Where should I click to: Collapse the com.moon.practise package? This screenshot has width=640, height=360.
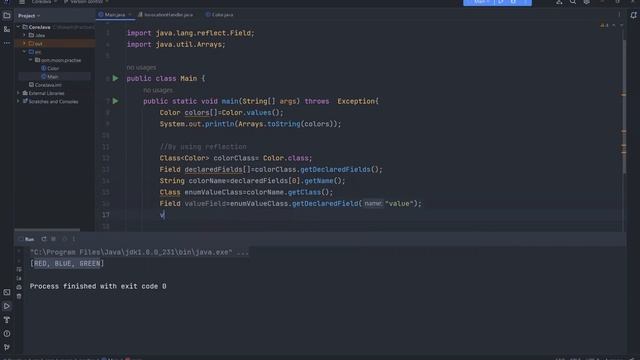(31, 60)
